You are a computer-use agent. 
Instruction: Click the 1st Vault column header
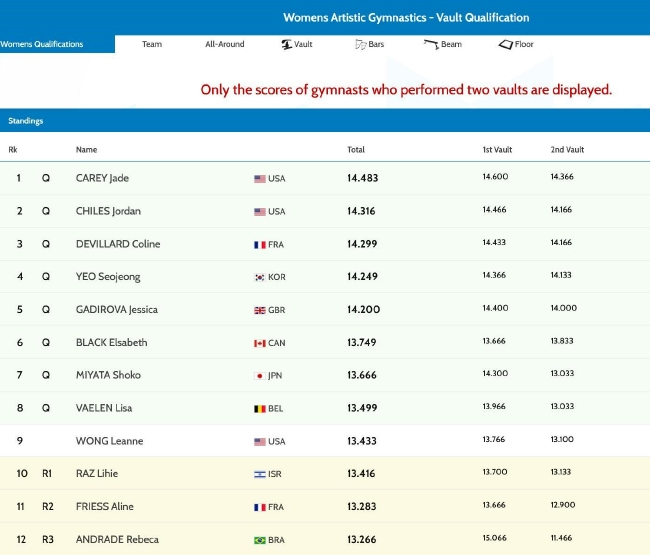pyautogui.click(x=497, y=150)
